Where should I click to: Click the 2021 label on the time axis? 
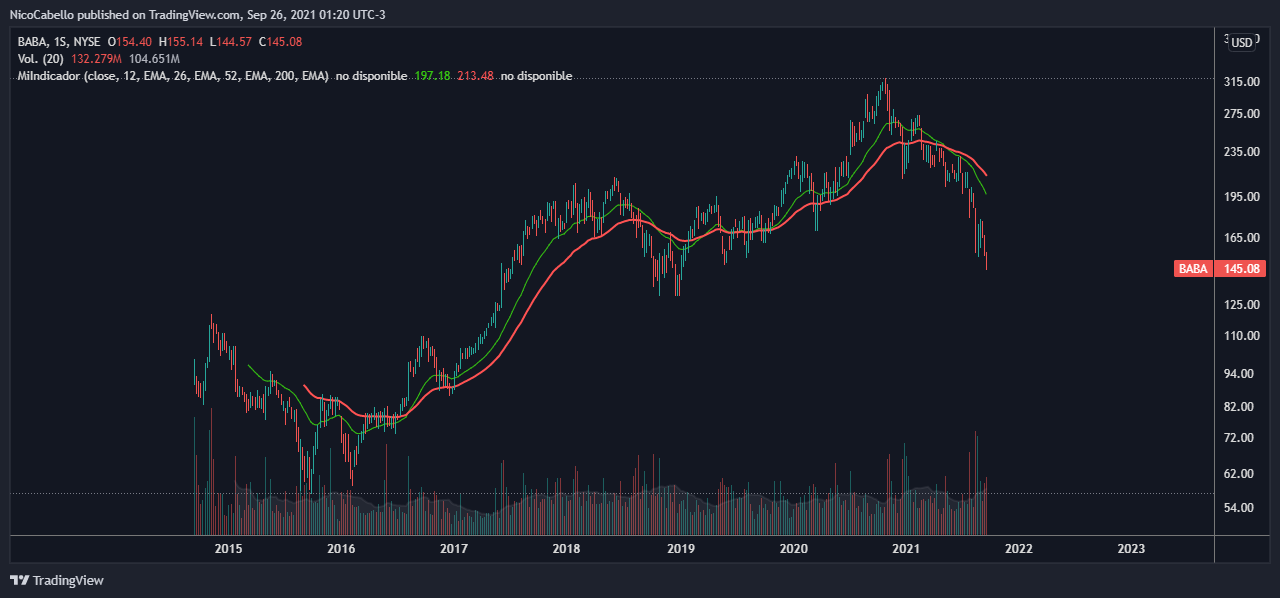click(906, 549)
